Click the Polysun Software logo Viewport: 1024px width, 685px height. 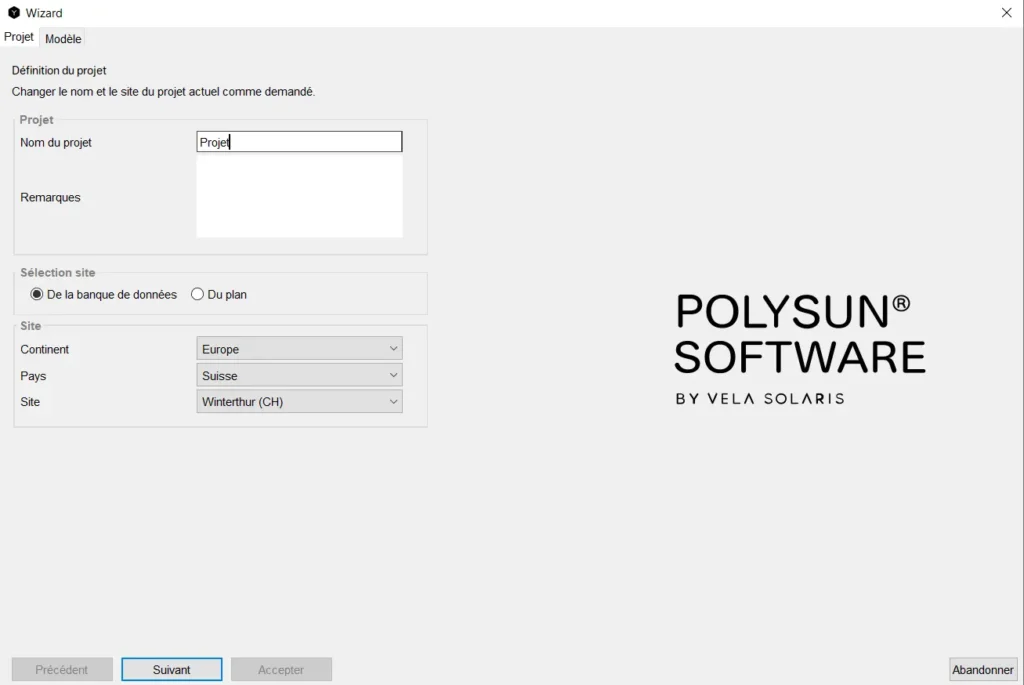[799, 334]
